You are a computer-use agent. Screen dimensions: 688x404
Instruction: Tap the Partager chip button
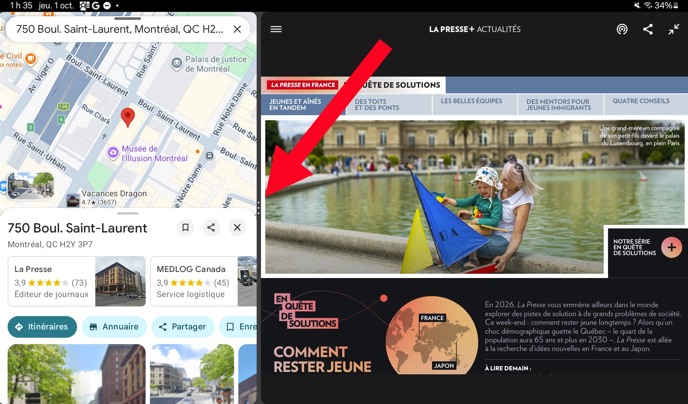coord(183,327)
